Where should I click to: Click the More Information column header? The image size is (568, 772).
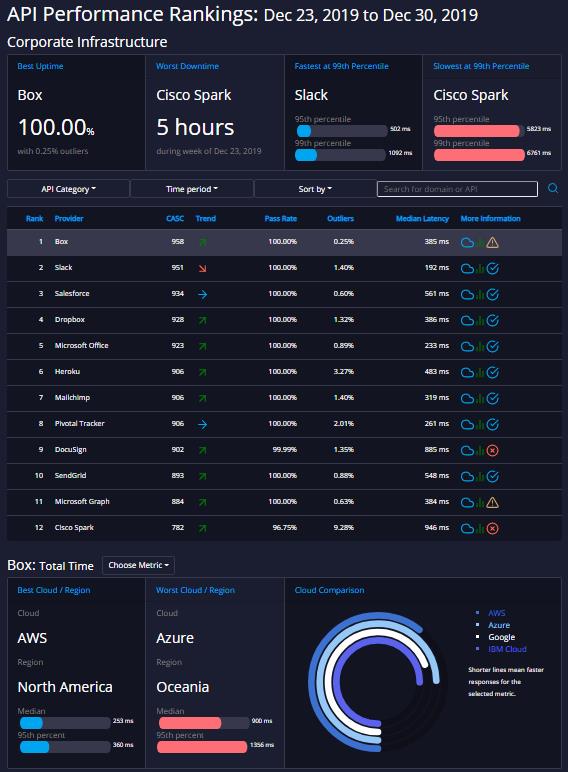[x=490, y=219]
